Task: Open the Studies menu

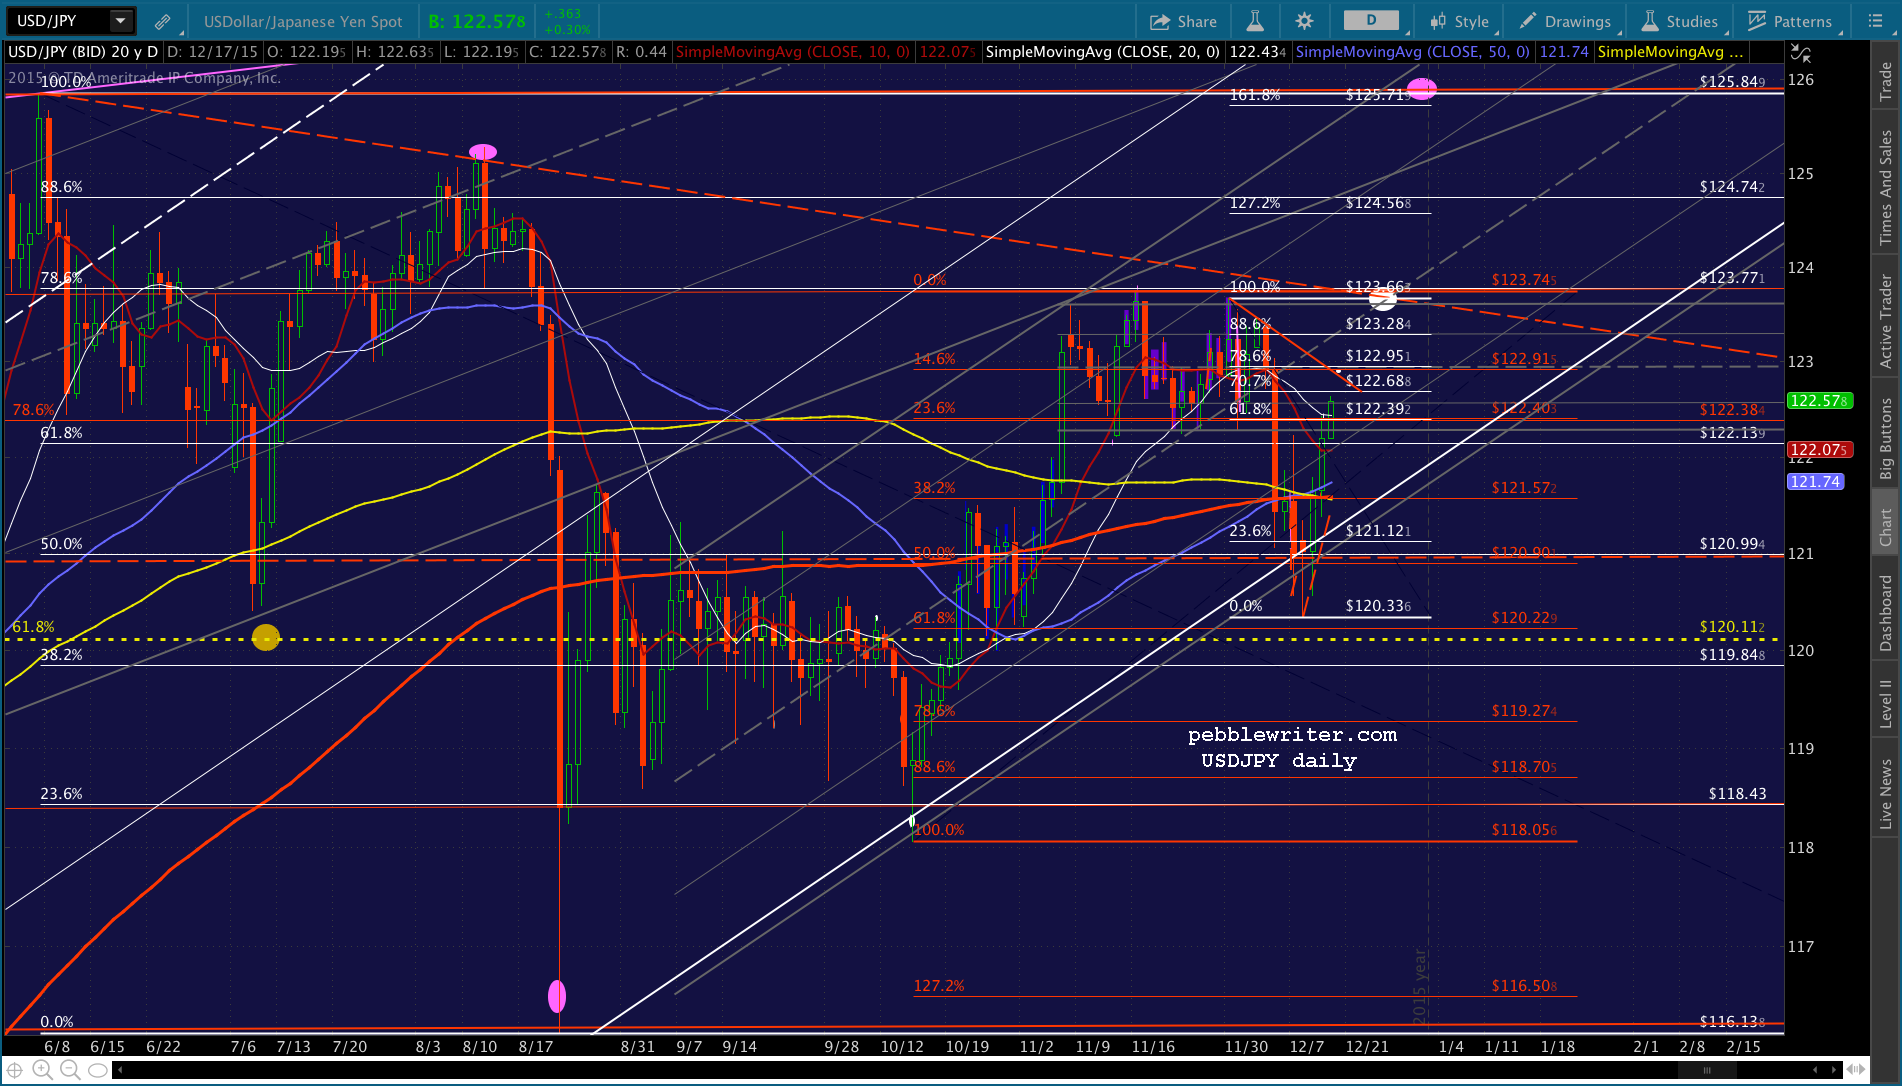Action: click(x=1680, y=21)
